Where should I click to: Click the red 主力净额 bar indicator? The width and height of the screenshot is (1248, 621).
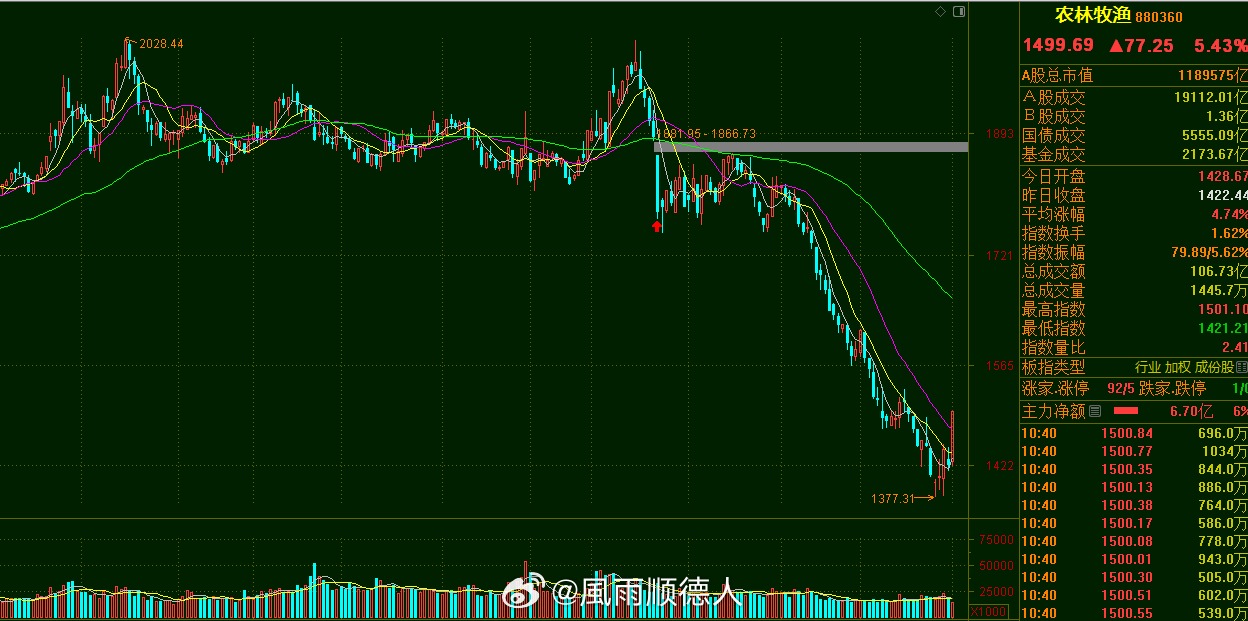coord(1125,411)
